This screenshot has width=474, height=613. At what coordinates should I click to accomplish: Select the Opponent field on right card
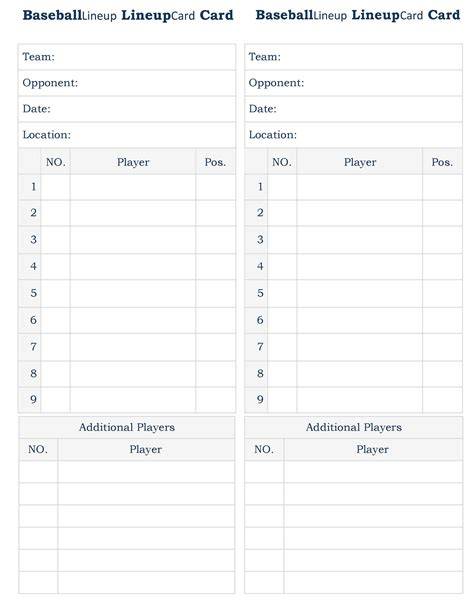coord(354,83)
